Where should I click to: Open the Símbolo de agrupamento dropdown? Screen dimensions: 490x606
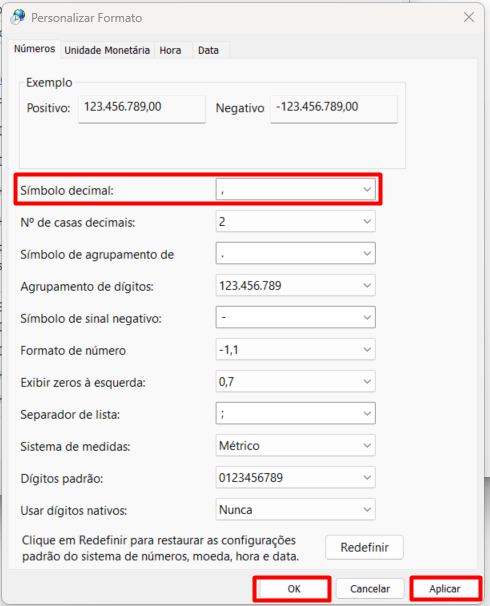pos(296,254)
